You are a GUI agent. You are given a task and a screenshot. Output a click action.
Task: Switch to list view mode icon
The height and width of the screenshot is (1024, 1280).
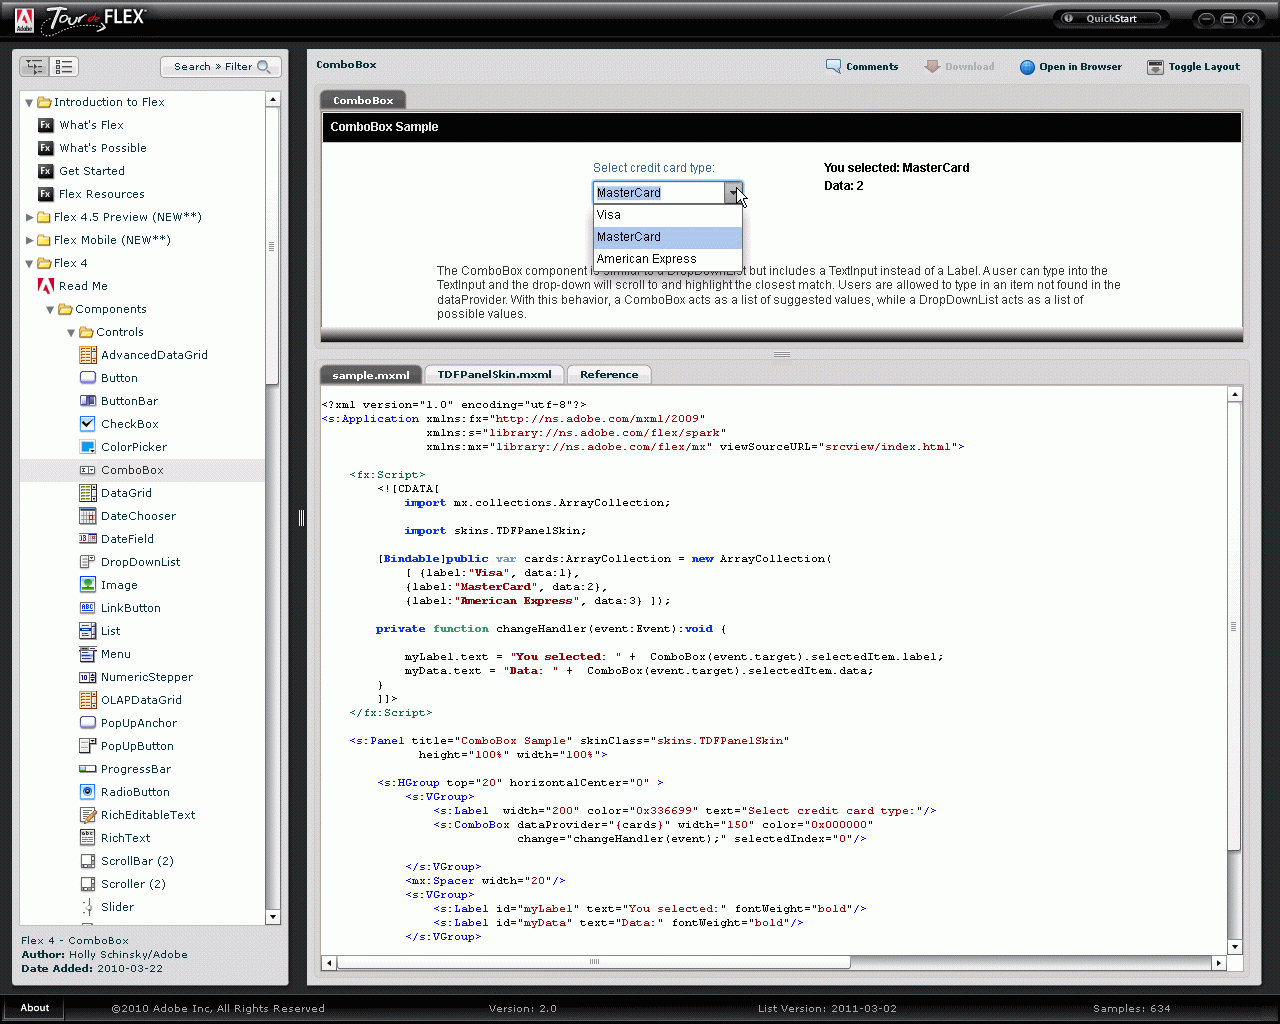tap(64, 67)
